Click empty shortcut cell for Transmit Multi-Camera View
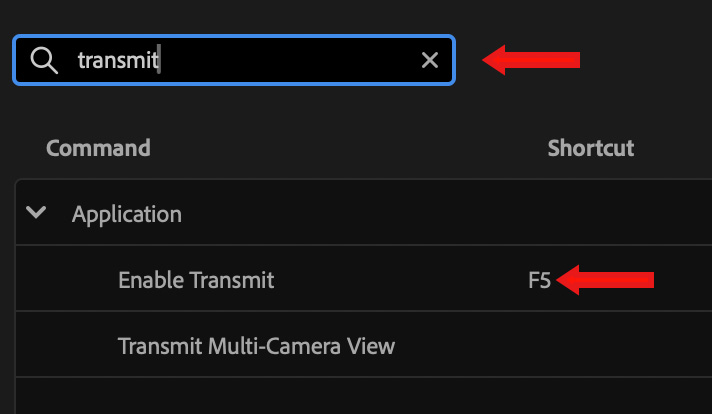 coord(590,347)
